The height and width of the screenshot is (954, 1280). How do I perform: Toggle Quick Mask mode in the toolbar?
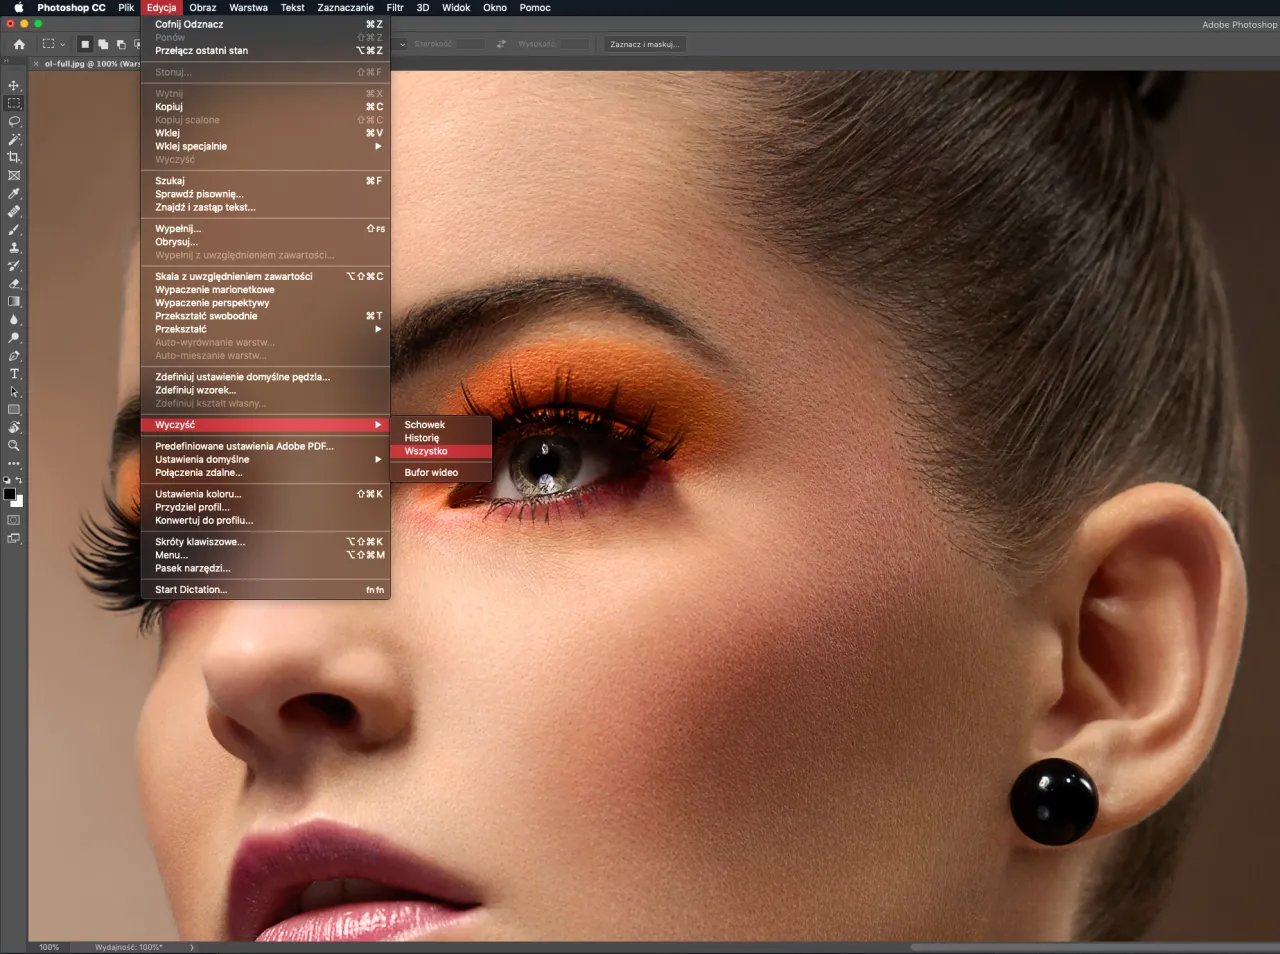[13, 519]
